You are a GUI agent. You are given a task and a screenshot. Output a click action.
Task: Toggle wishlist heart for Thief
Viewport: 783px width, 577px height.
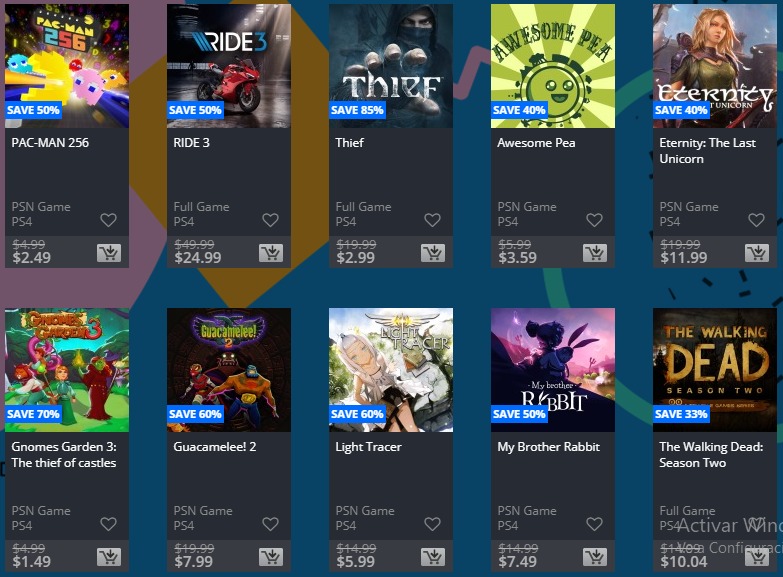pyautogui.click(x=432, y=220)
